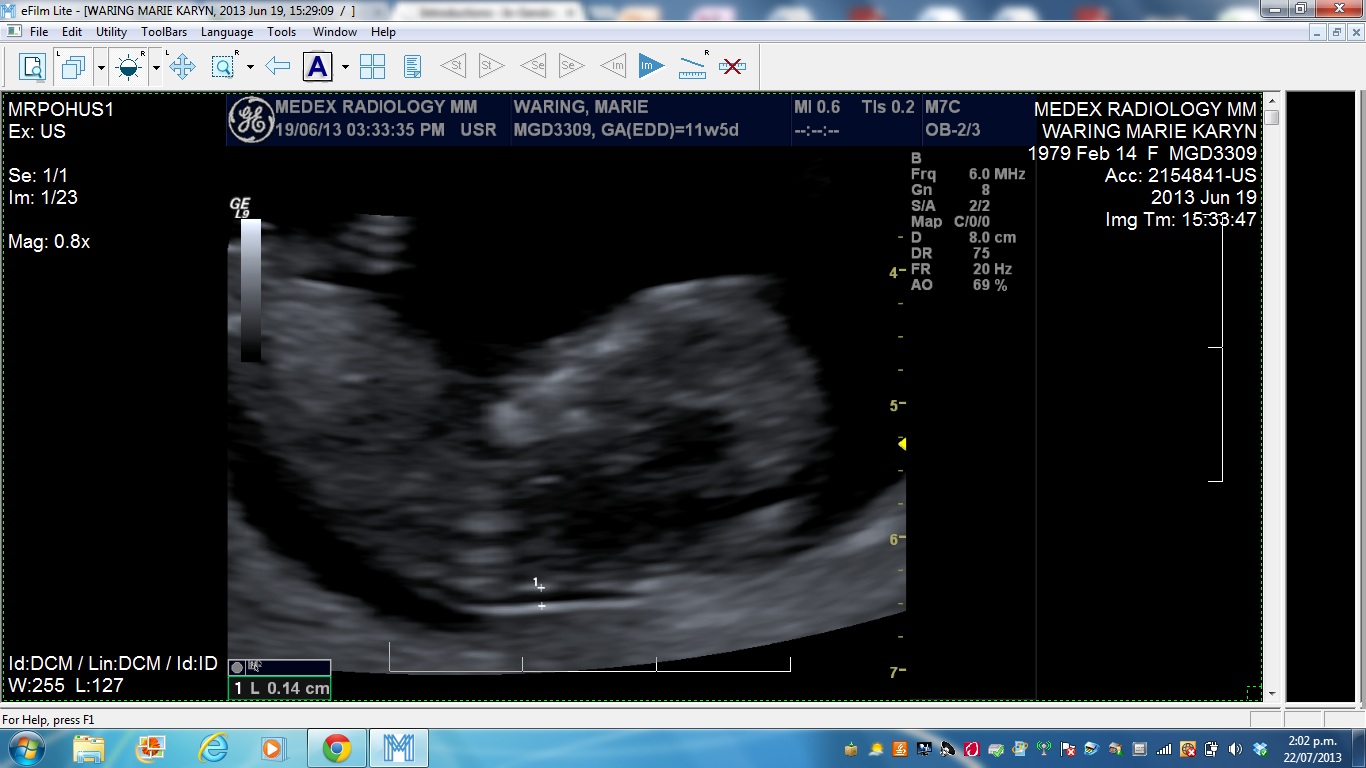Screen dimensions: 1366x768
Task: Select the Pan four-arrow tool
Action: 182,67
